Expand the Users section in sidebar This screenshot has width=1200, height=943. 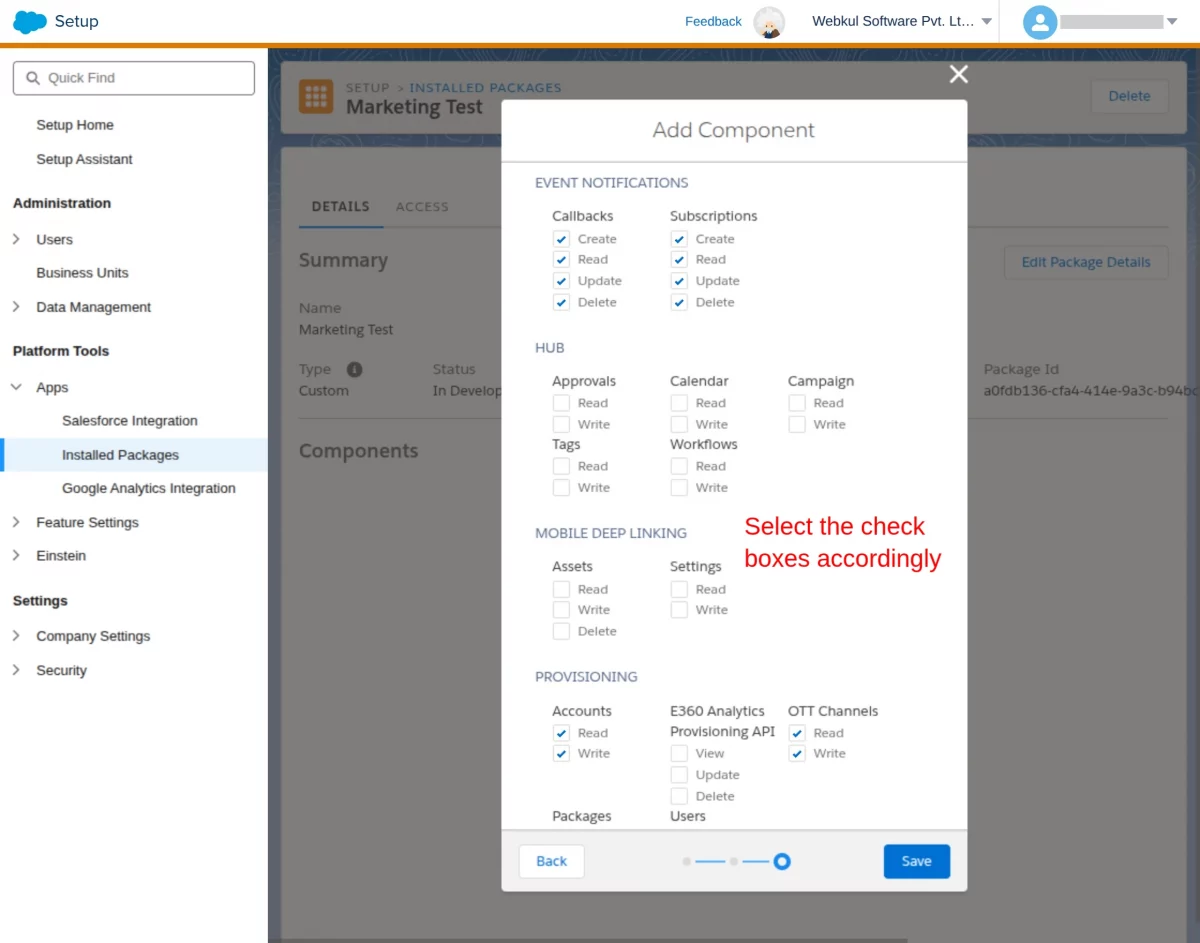16,239
